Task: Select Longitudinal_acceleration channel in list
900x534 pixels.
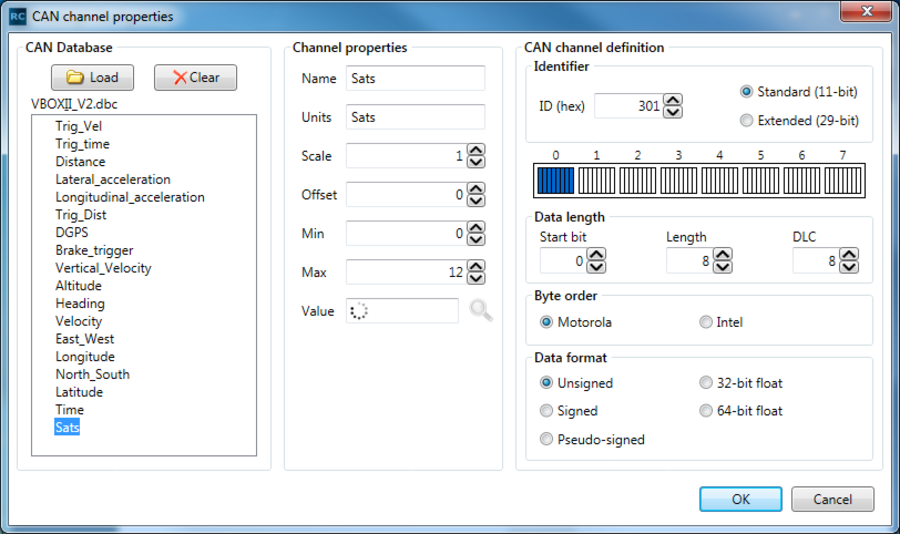Action: [x=130, y=197]
